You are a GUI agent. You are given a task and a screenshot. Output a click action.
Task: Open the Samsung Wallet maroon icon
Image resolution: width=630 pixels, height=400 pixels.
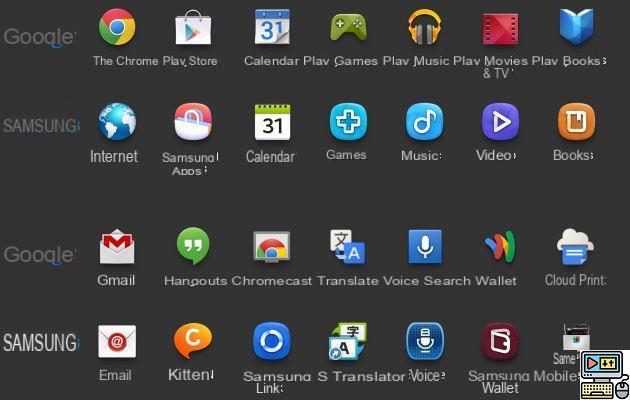point(500,341)
